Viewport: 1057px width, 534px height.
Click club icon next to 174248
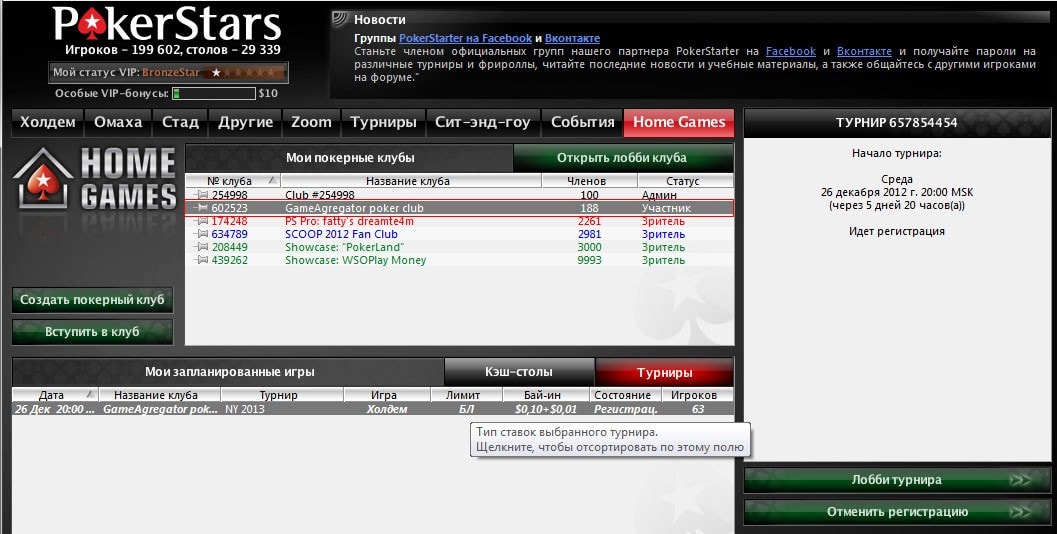pyautogui.click(x=201, y=221)
